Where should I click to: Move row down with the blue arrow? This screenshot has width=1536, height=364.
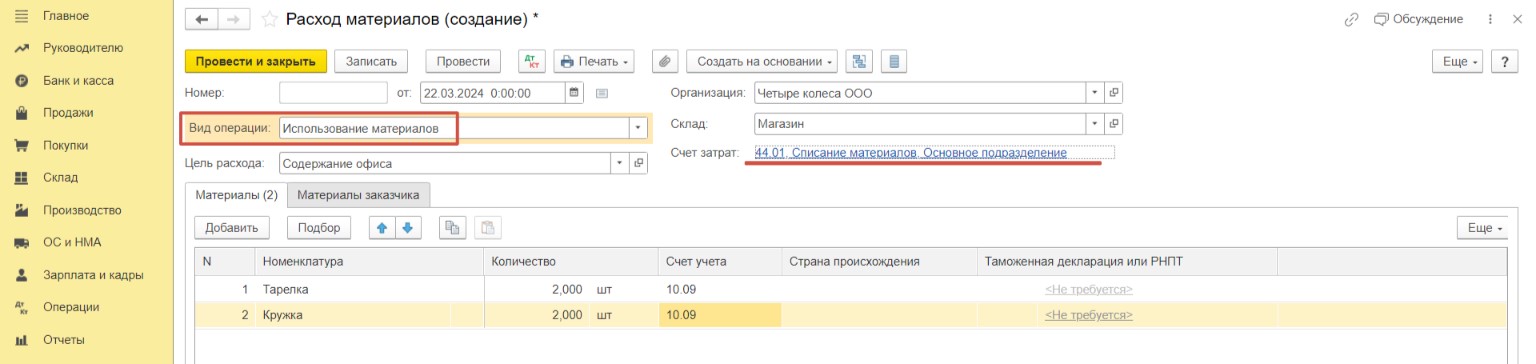pyautogui.click(x=407, y=227)
